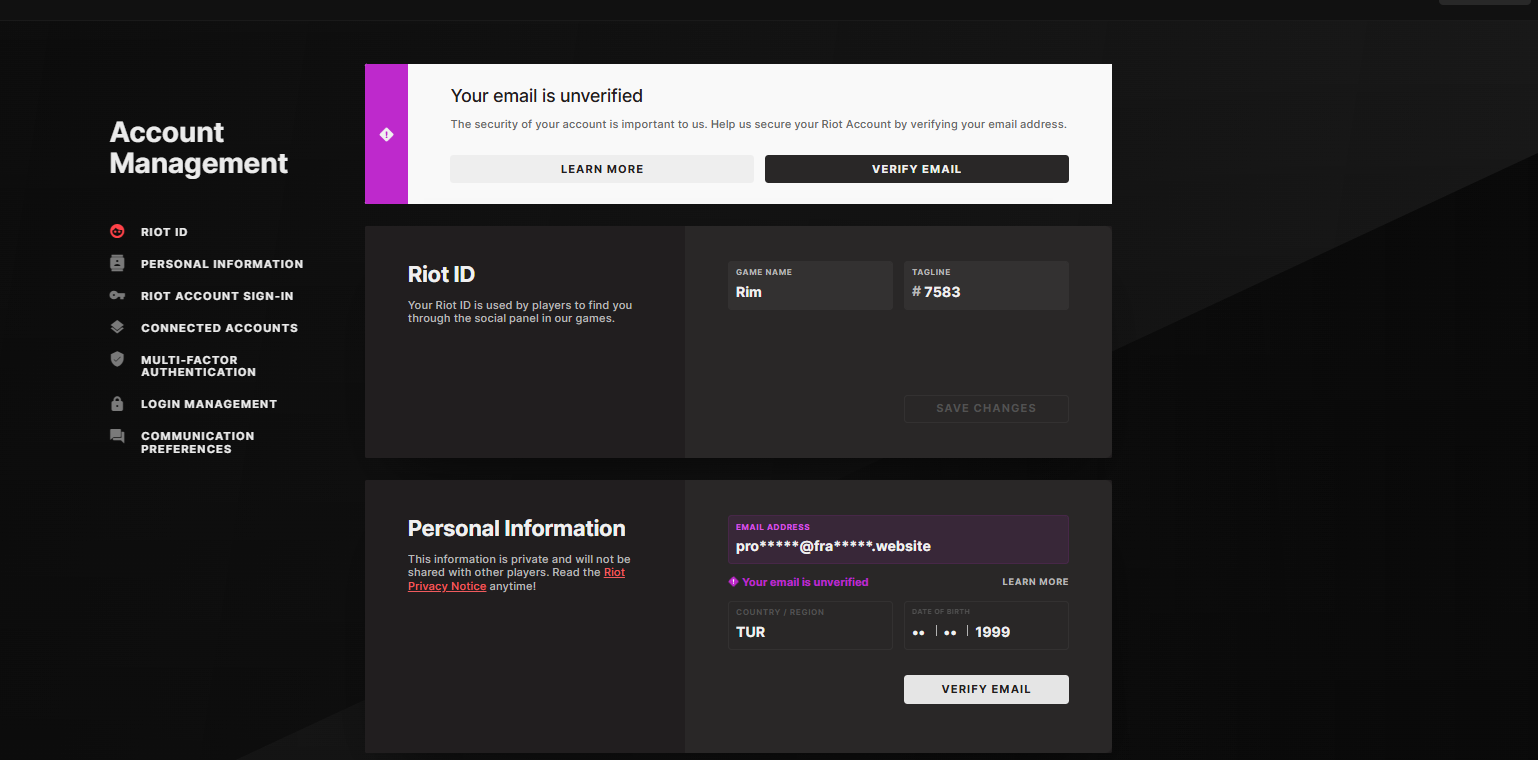1538x760 pixels.
Task: Click Verify Email button under Personal Information
Action: [986, 689]
